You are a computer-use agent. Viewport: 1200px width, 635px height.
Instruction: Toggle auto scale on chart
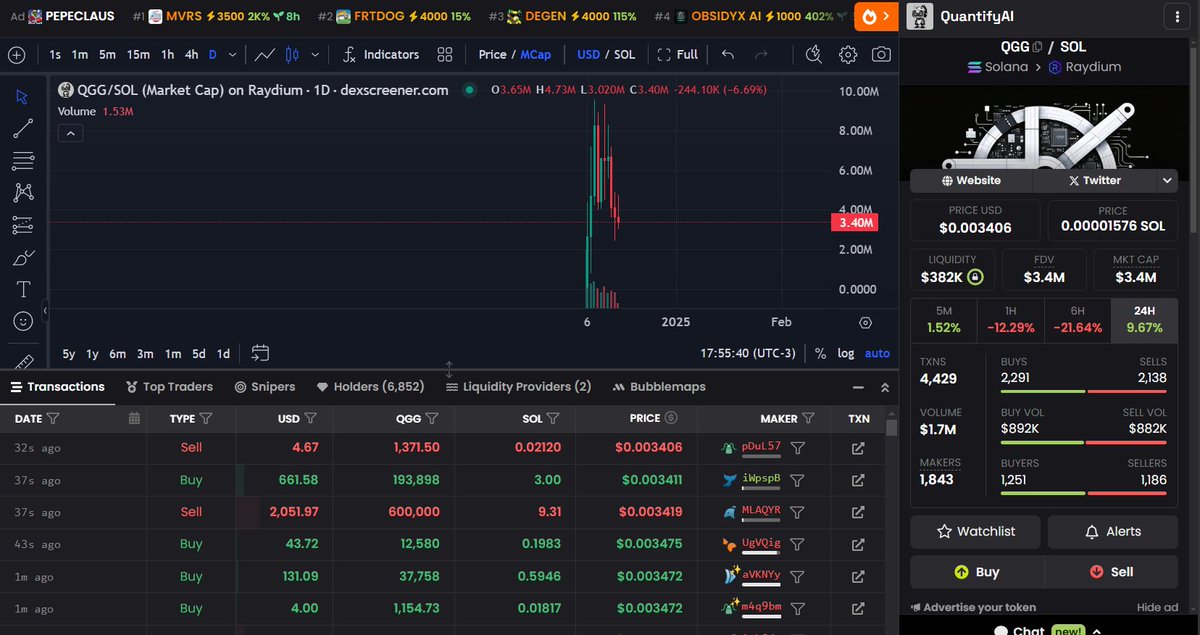[x=877, y=353]
